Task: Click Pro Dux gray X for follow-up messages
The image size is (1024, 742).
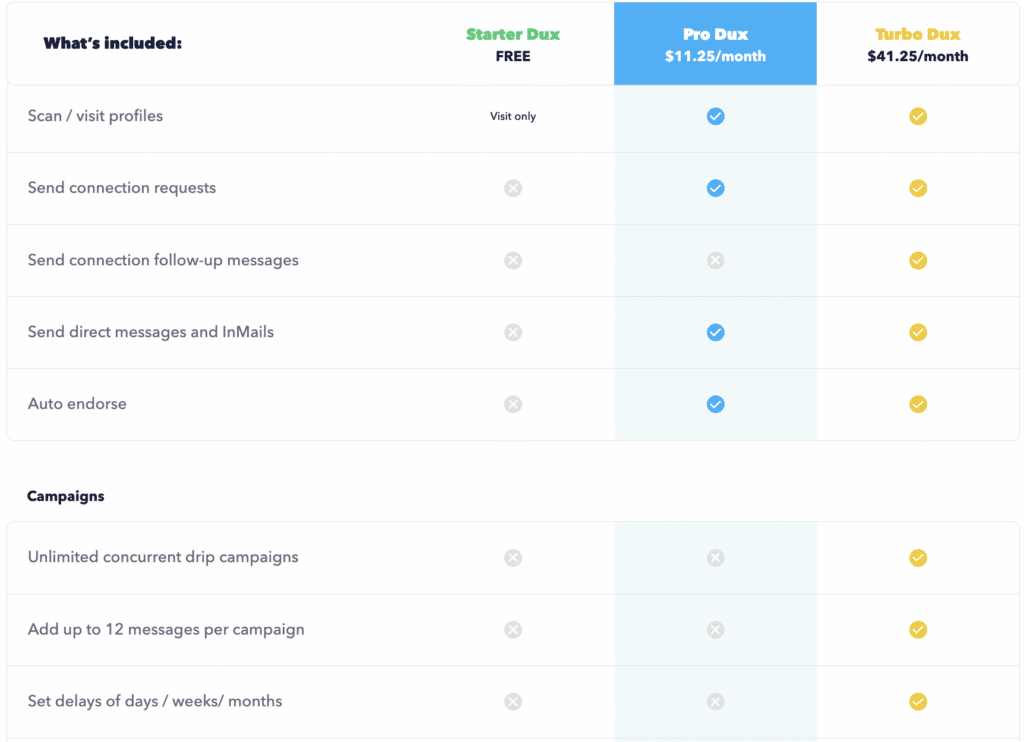Action: pos(715,261)
